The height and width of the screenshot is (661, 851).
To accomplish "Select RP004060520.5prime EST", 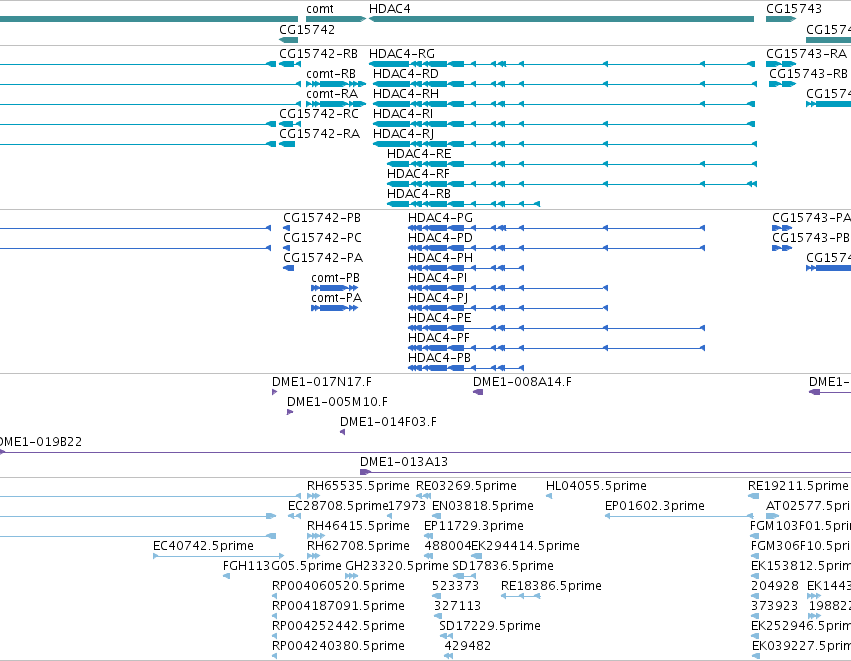I will 275,596.
